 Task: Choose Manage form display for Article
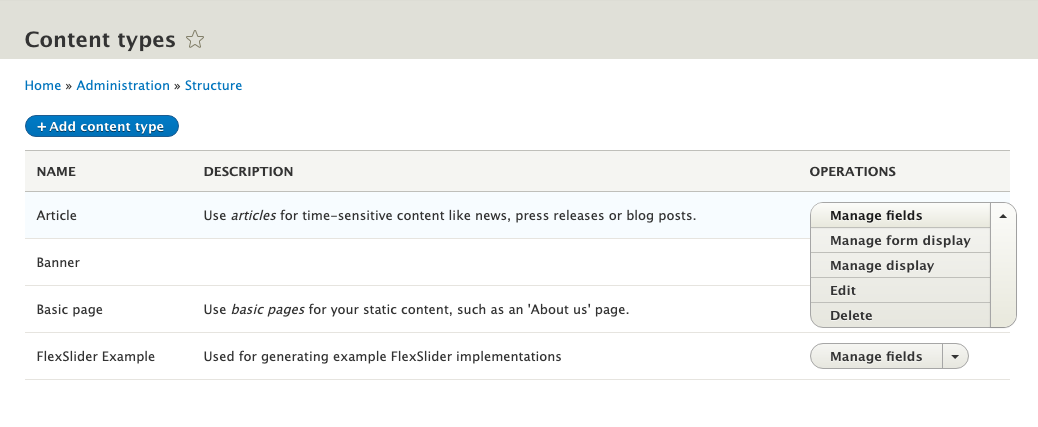tap(900, 240)
